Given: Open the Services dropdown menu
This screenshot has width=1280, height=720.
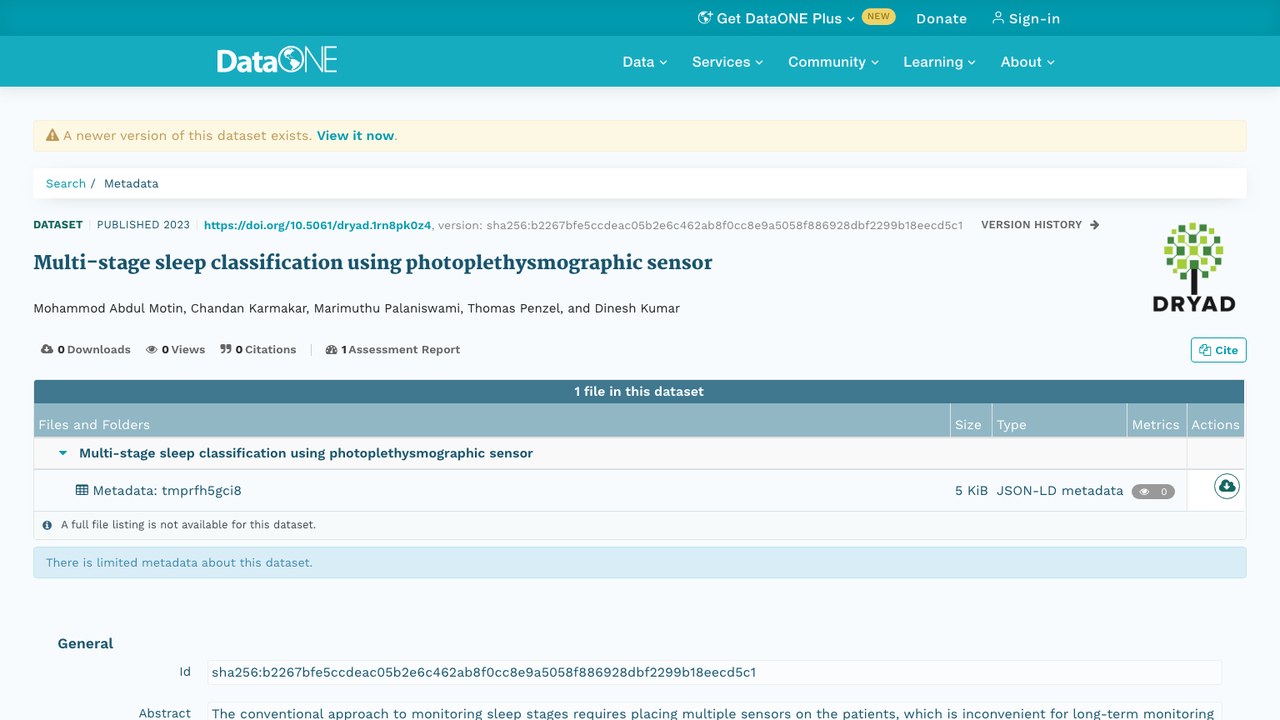Looking at the screenshot, I should point(728,62).
